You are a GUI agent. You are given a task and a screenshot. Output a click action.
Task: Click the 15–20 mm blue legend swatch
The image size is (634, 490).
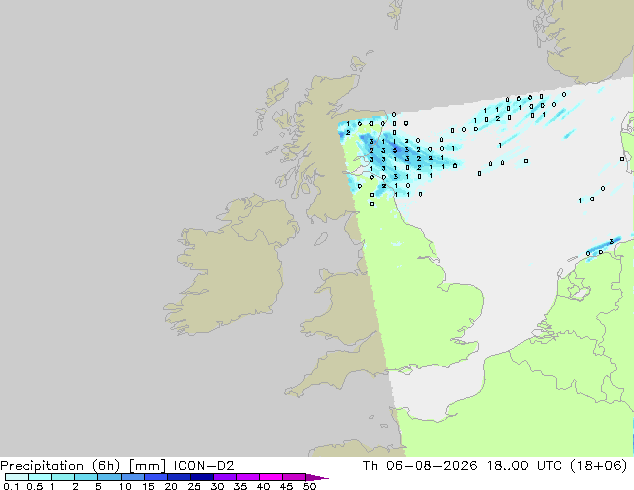click(x=156, y=477)
